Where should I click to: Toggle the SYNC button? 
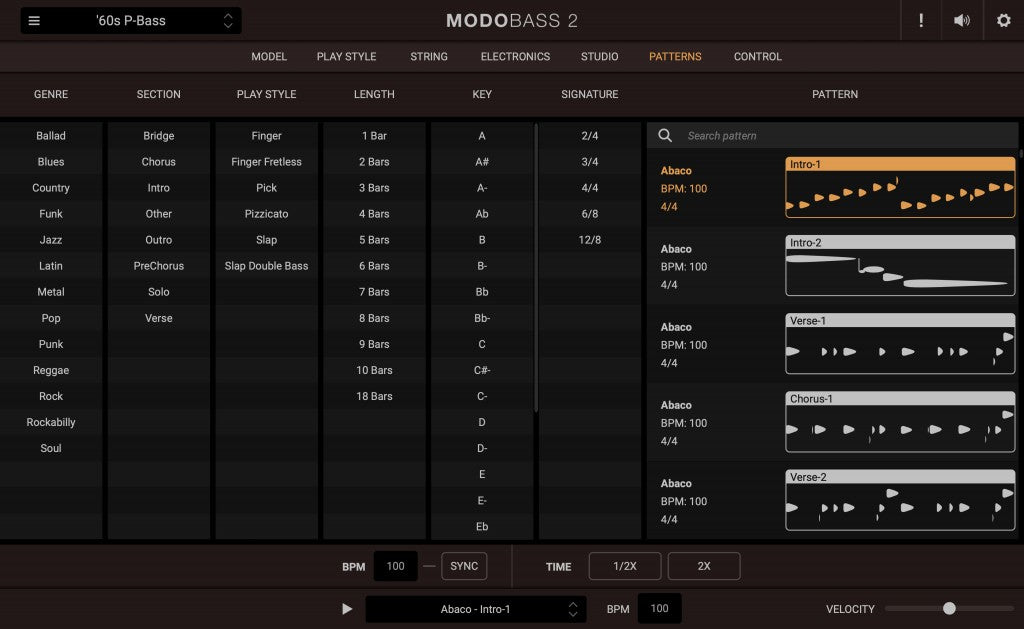pyautogui.click(x=464, y=565)
